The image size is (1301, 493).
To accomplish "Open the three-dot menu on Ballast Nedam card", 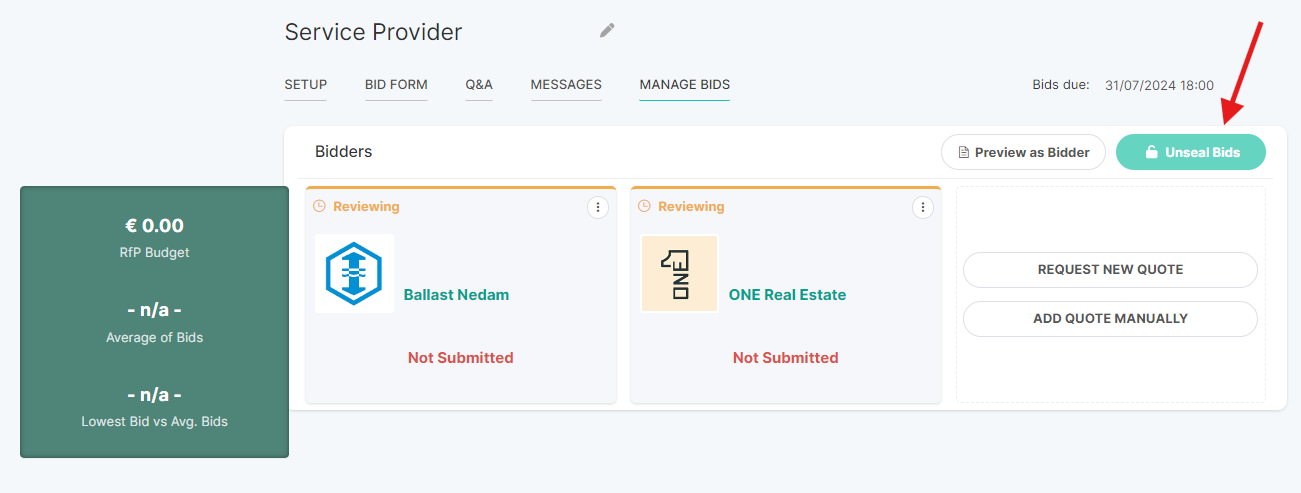I will pos(597,207).
